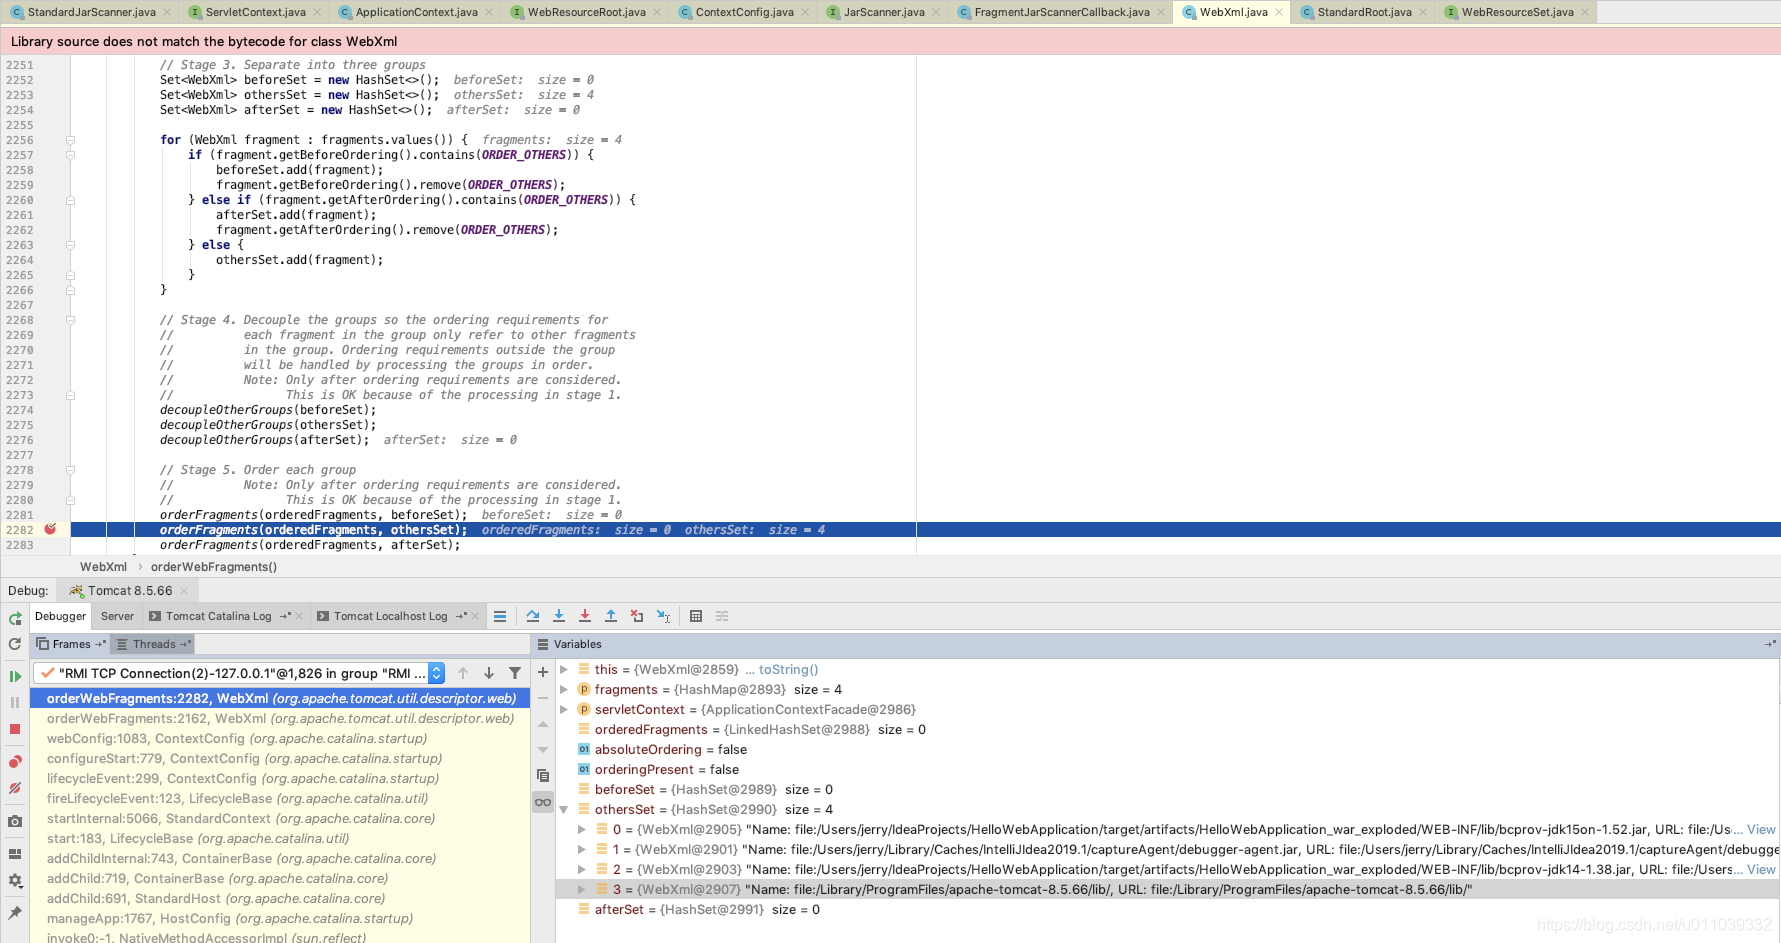Open the View Breakpoints dialog icon
1781x943 pixels.
click(15, 760)
